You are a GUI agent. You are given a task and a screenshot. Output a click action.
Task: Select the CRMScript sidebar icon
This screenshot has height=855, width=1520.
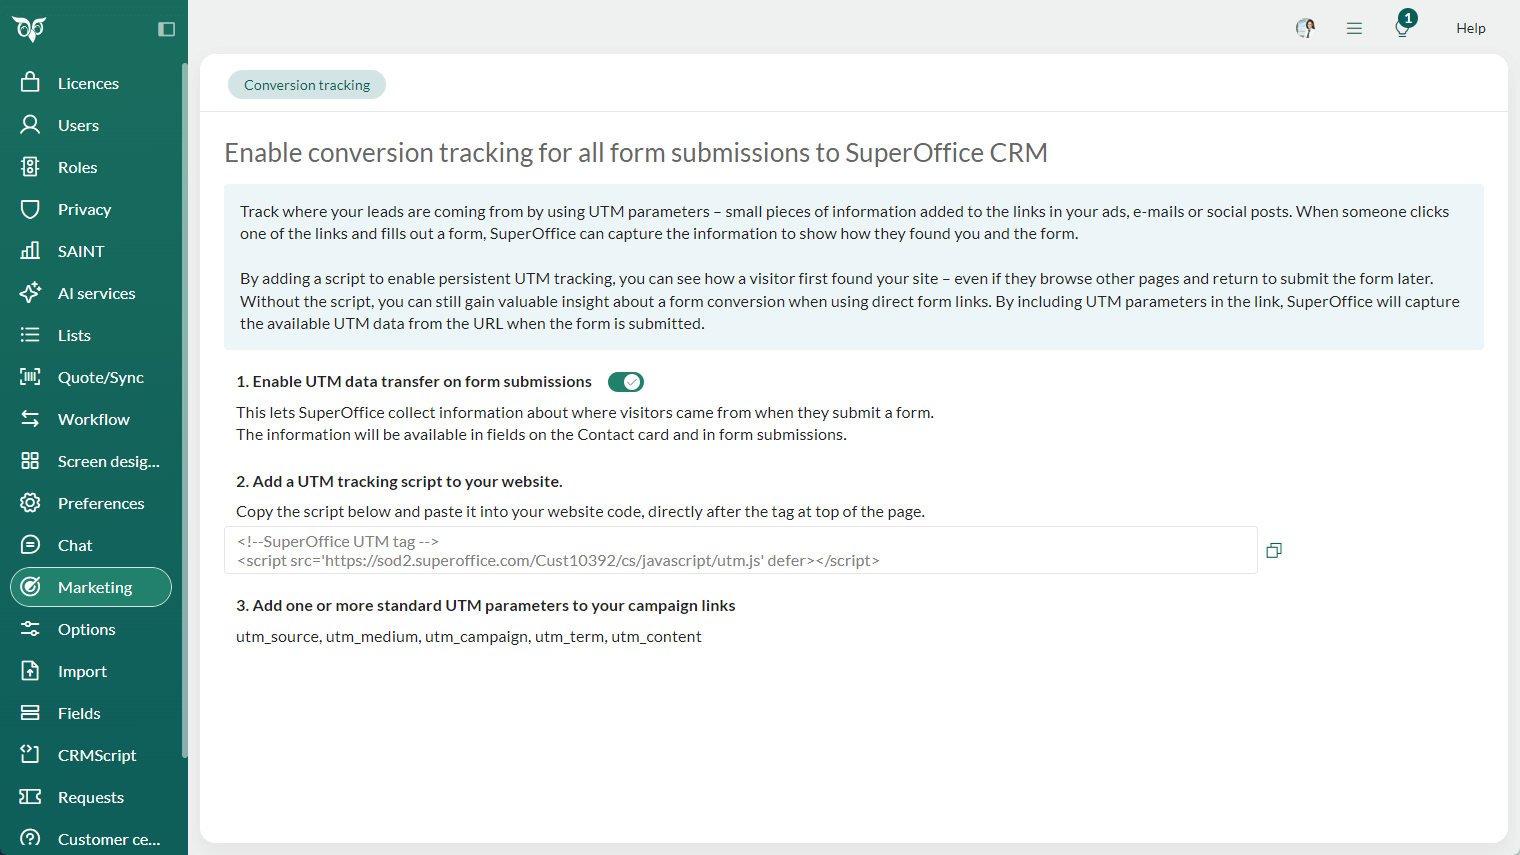30,755
